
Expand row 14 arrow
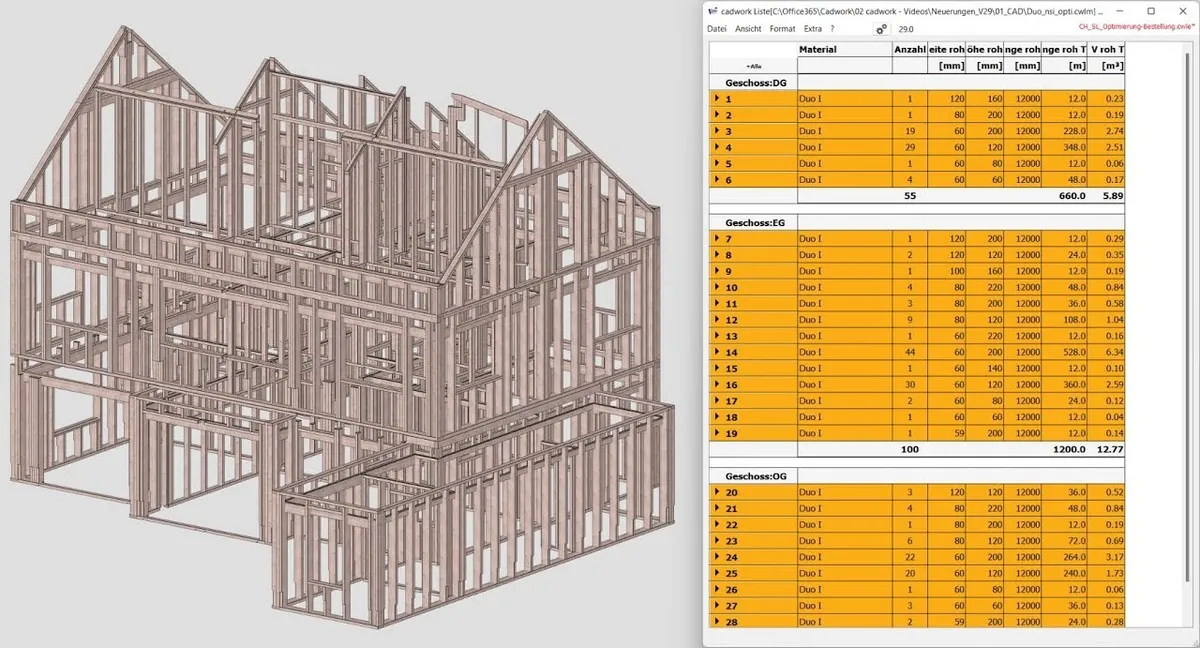(x=717, y=352)
